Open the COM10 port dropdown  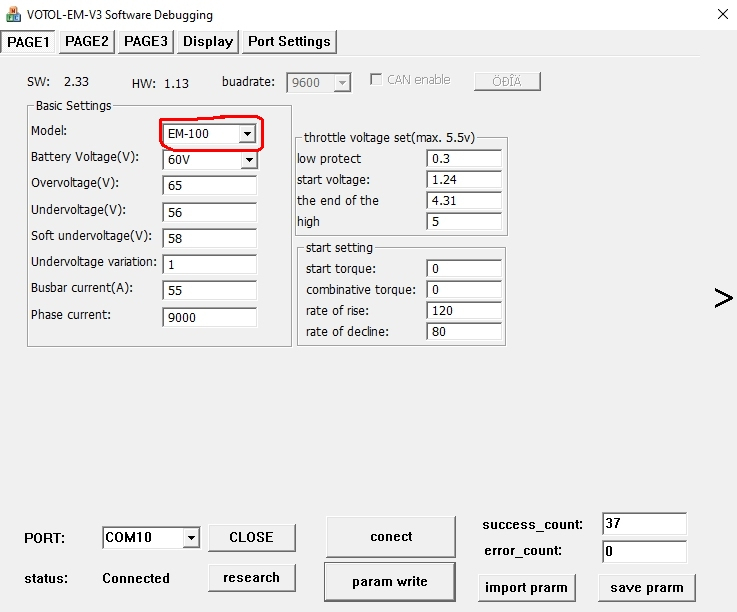coord(190,538)
